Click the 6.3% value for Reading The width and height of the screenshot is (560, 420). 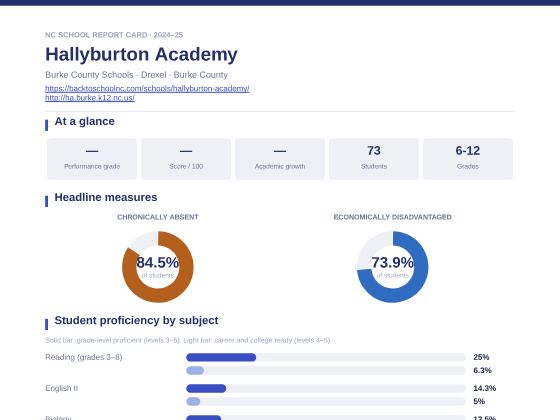click(x=482, y=370)
